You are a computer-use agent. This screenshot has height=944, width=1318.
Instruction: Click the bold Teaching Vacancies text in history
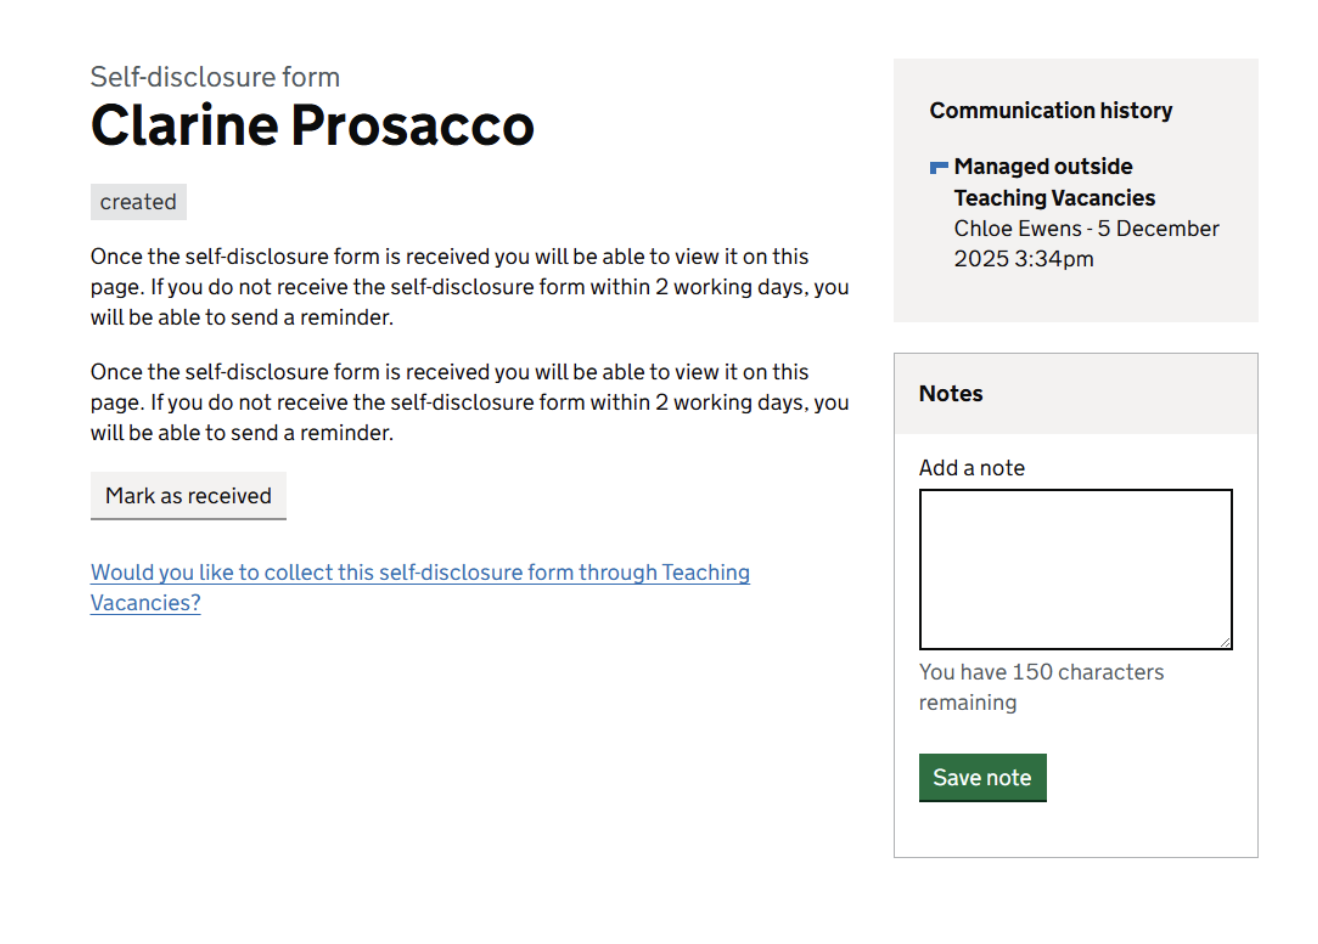[1054, 198]
